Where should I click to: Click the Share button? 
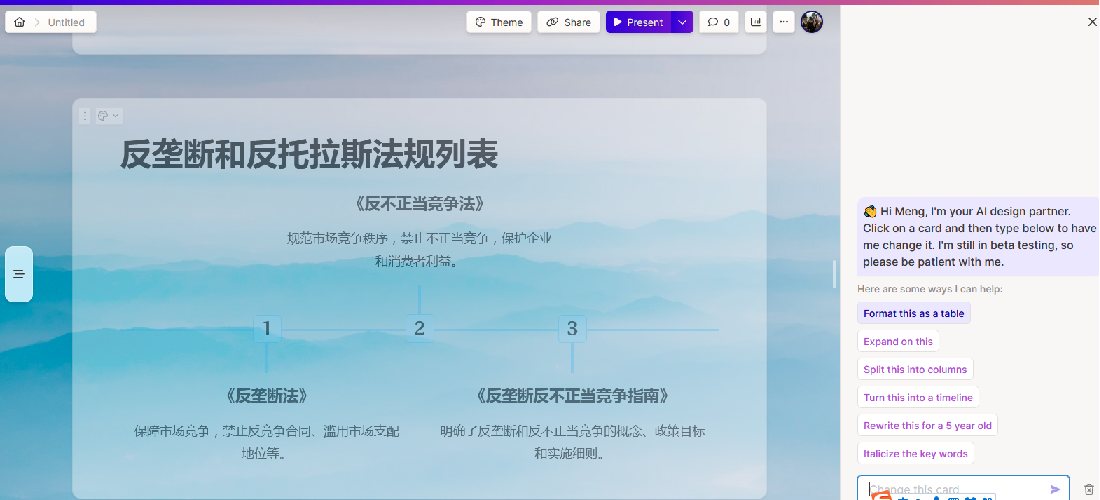[x=569, y=22]
